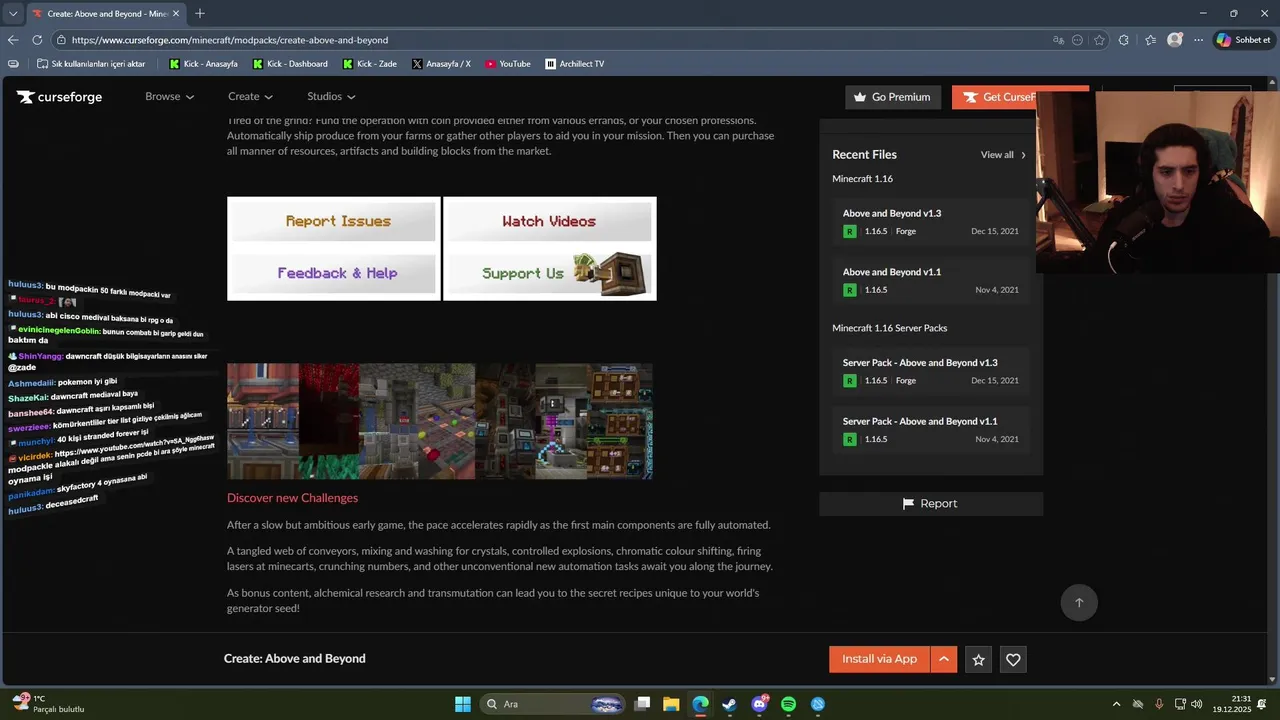Open the Browse dropdown menu
The image size is (1280, 720).
(169, 97)
